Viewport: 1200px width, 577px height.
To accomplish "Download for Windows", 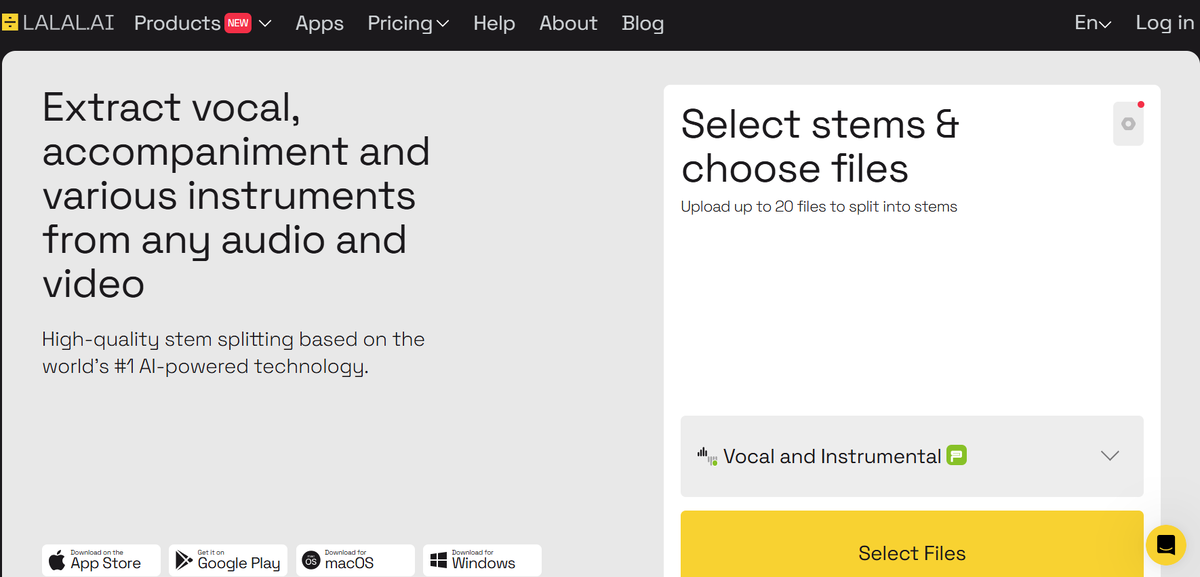I will [482, 560].
